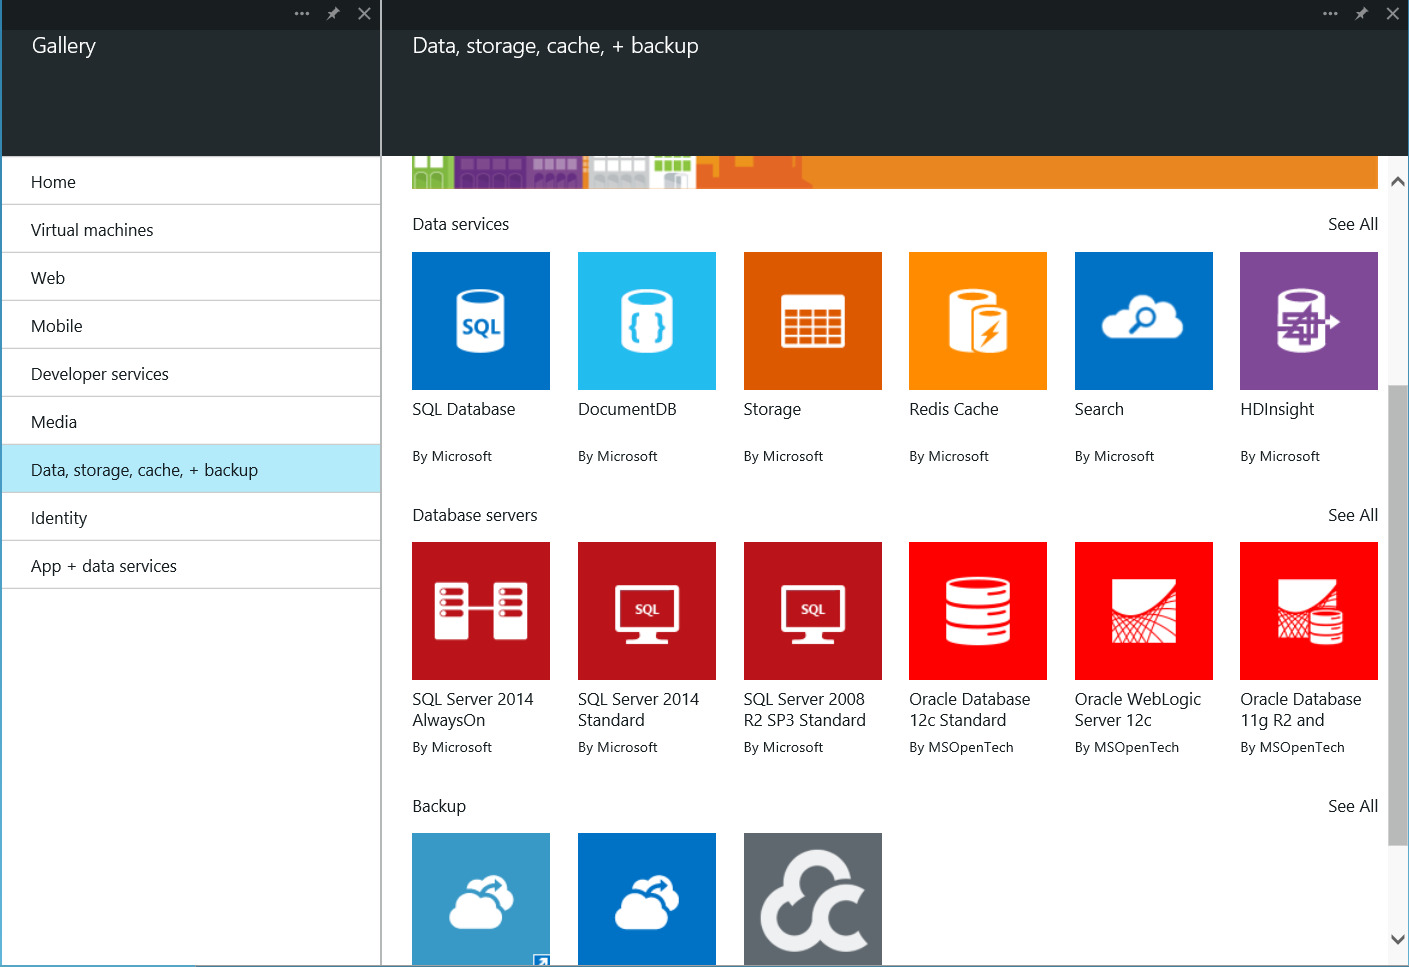Select SQL Server 2014 Standard tile

pyautogui.click(x=647, y=611)
